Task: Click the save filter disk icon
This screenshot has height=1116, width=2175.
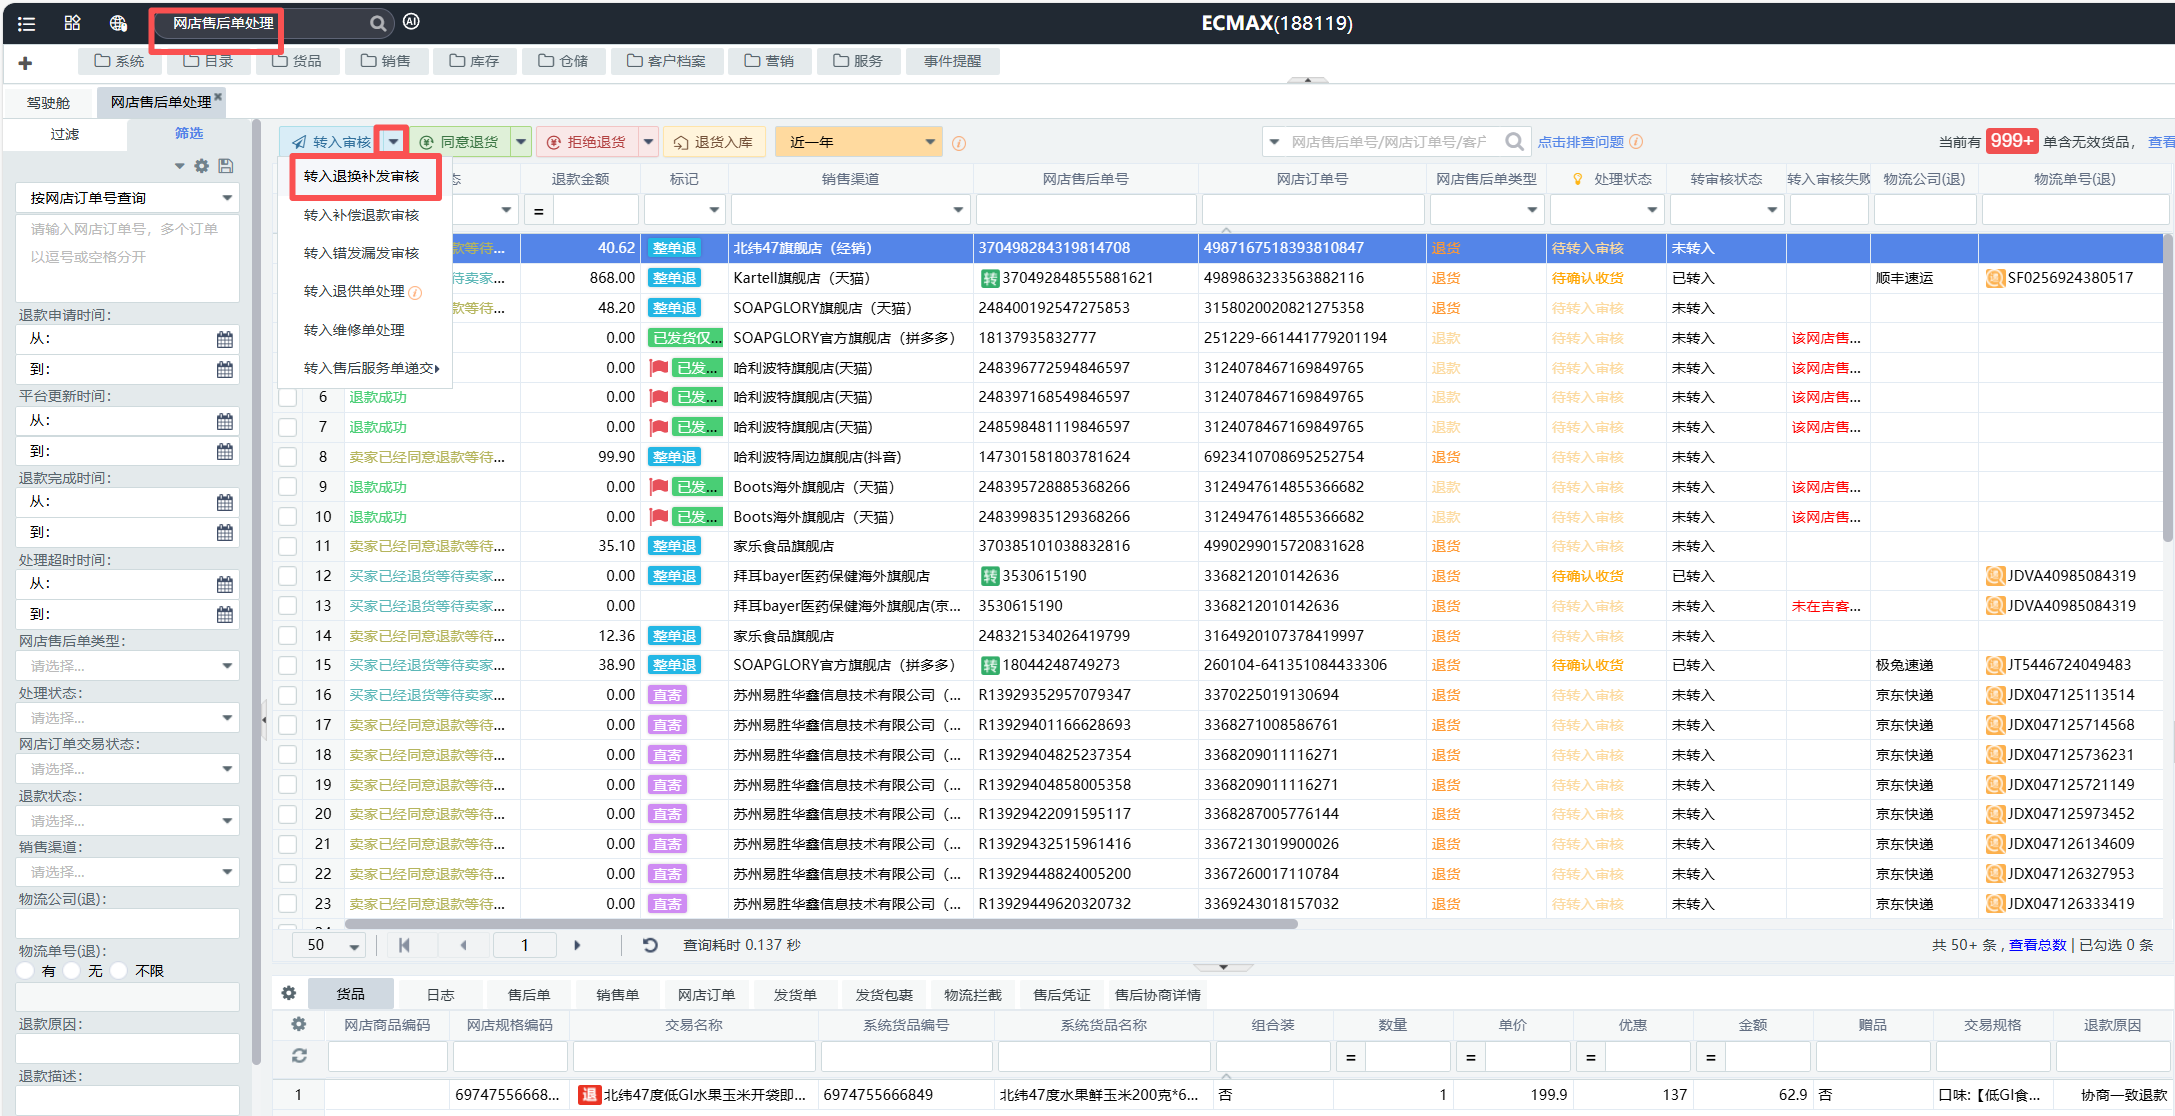Action: (226, 166)
